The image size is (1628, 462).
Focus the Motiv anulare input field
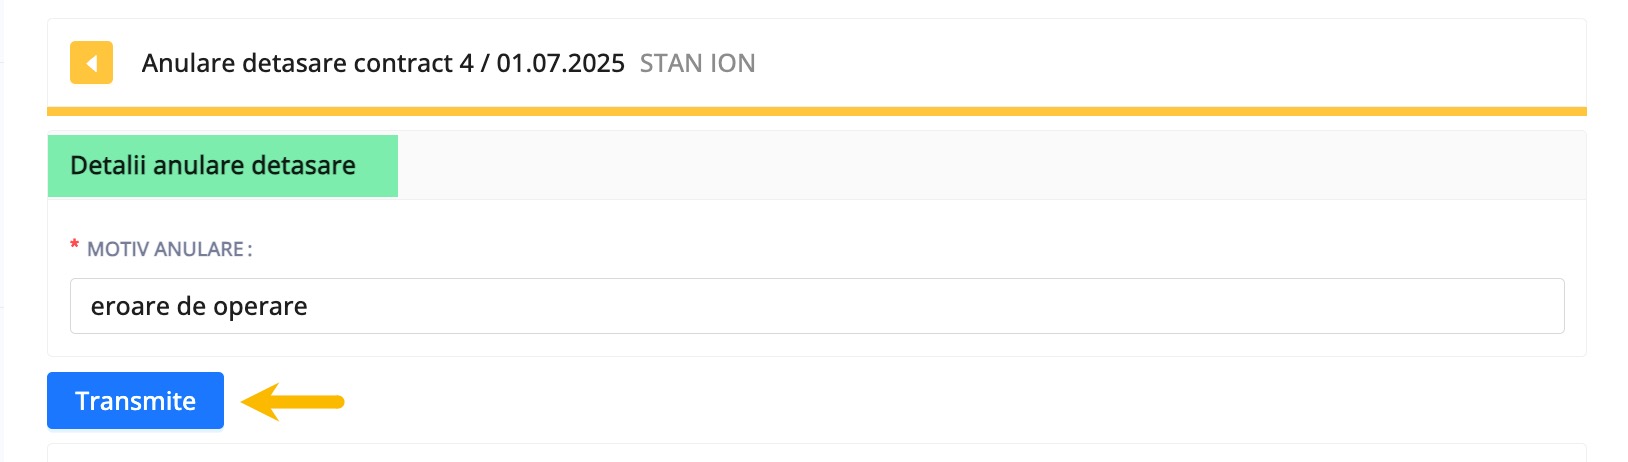coord(817,306)
